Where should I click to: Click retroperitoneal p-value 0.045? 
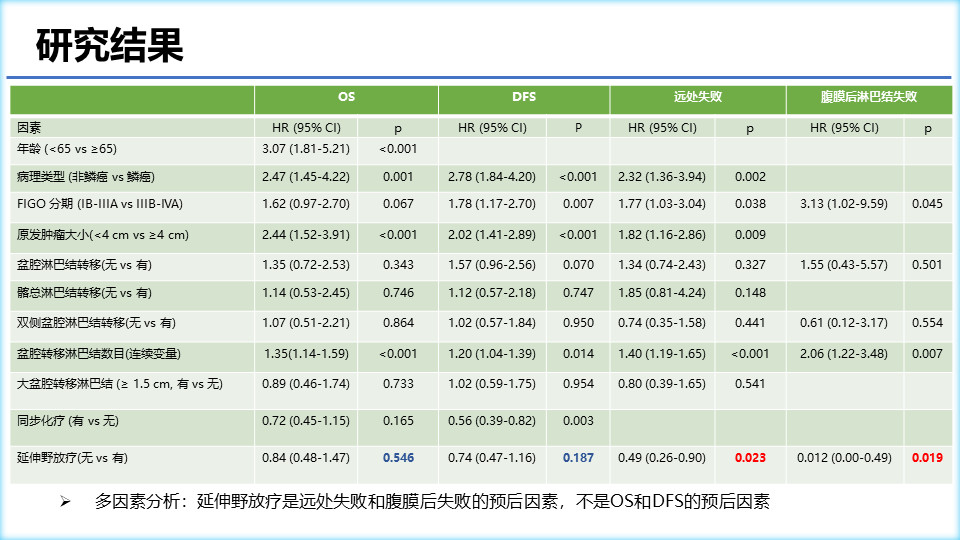(928, 204)
